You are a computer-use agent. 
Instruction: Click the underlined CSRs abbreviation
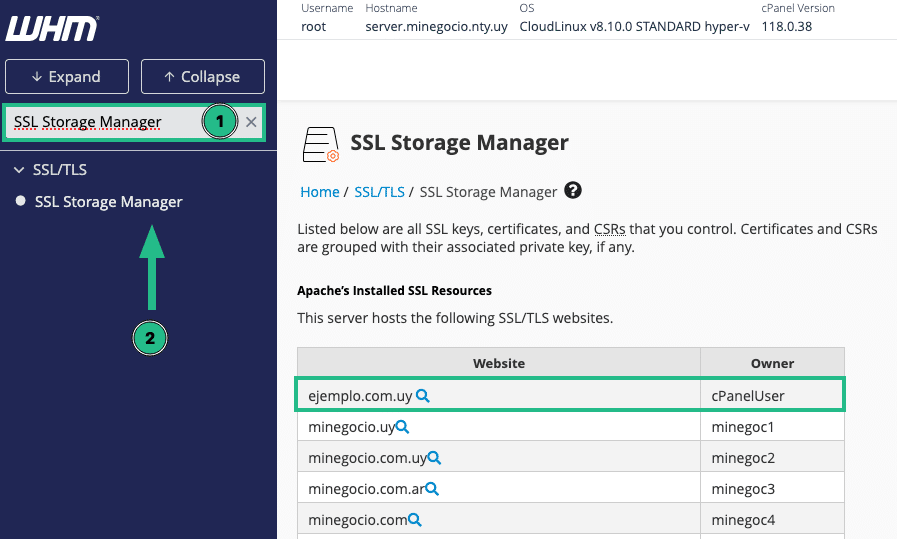(609, 229)
